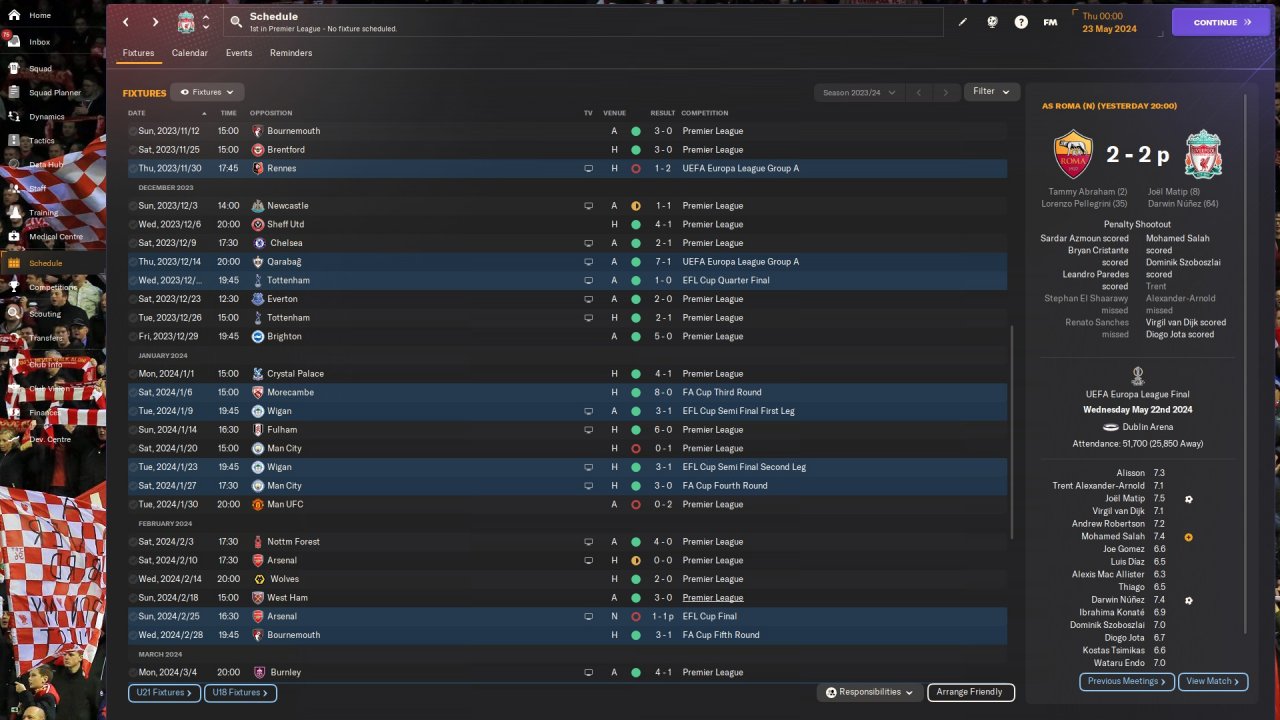
Task: Click Arrange Friendly button
Action: click(x=971, y=692)
